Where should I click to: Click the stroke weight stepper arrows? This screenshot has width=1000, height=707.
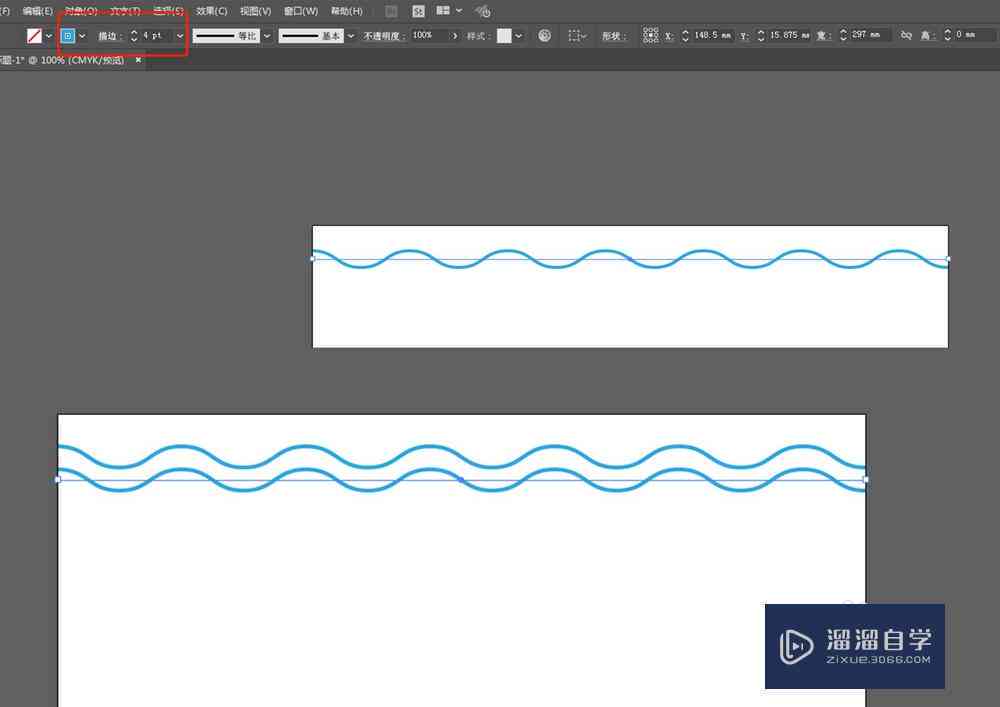pyautogui.click(x=134, y=36)
